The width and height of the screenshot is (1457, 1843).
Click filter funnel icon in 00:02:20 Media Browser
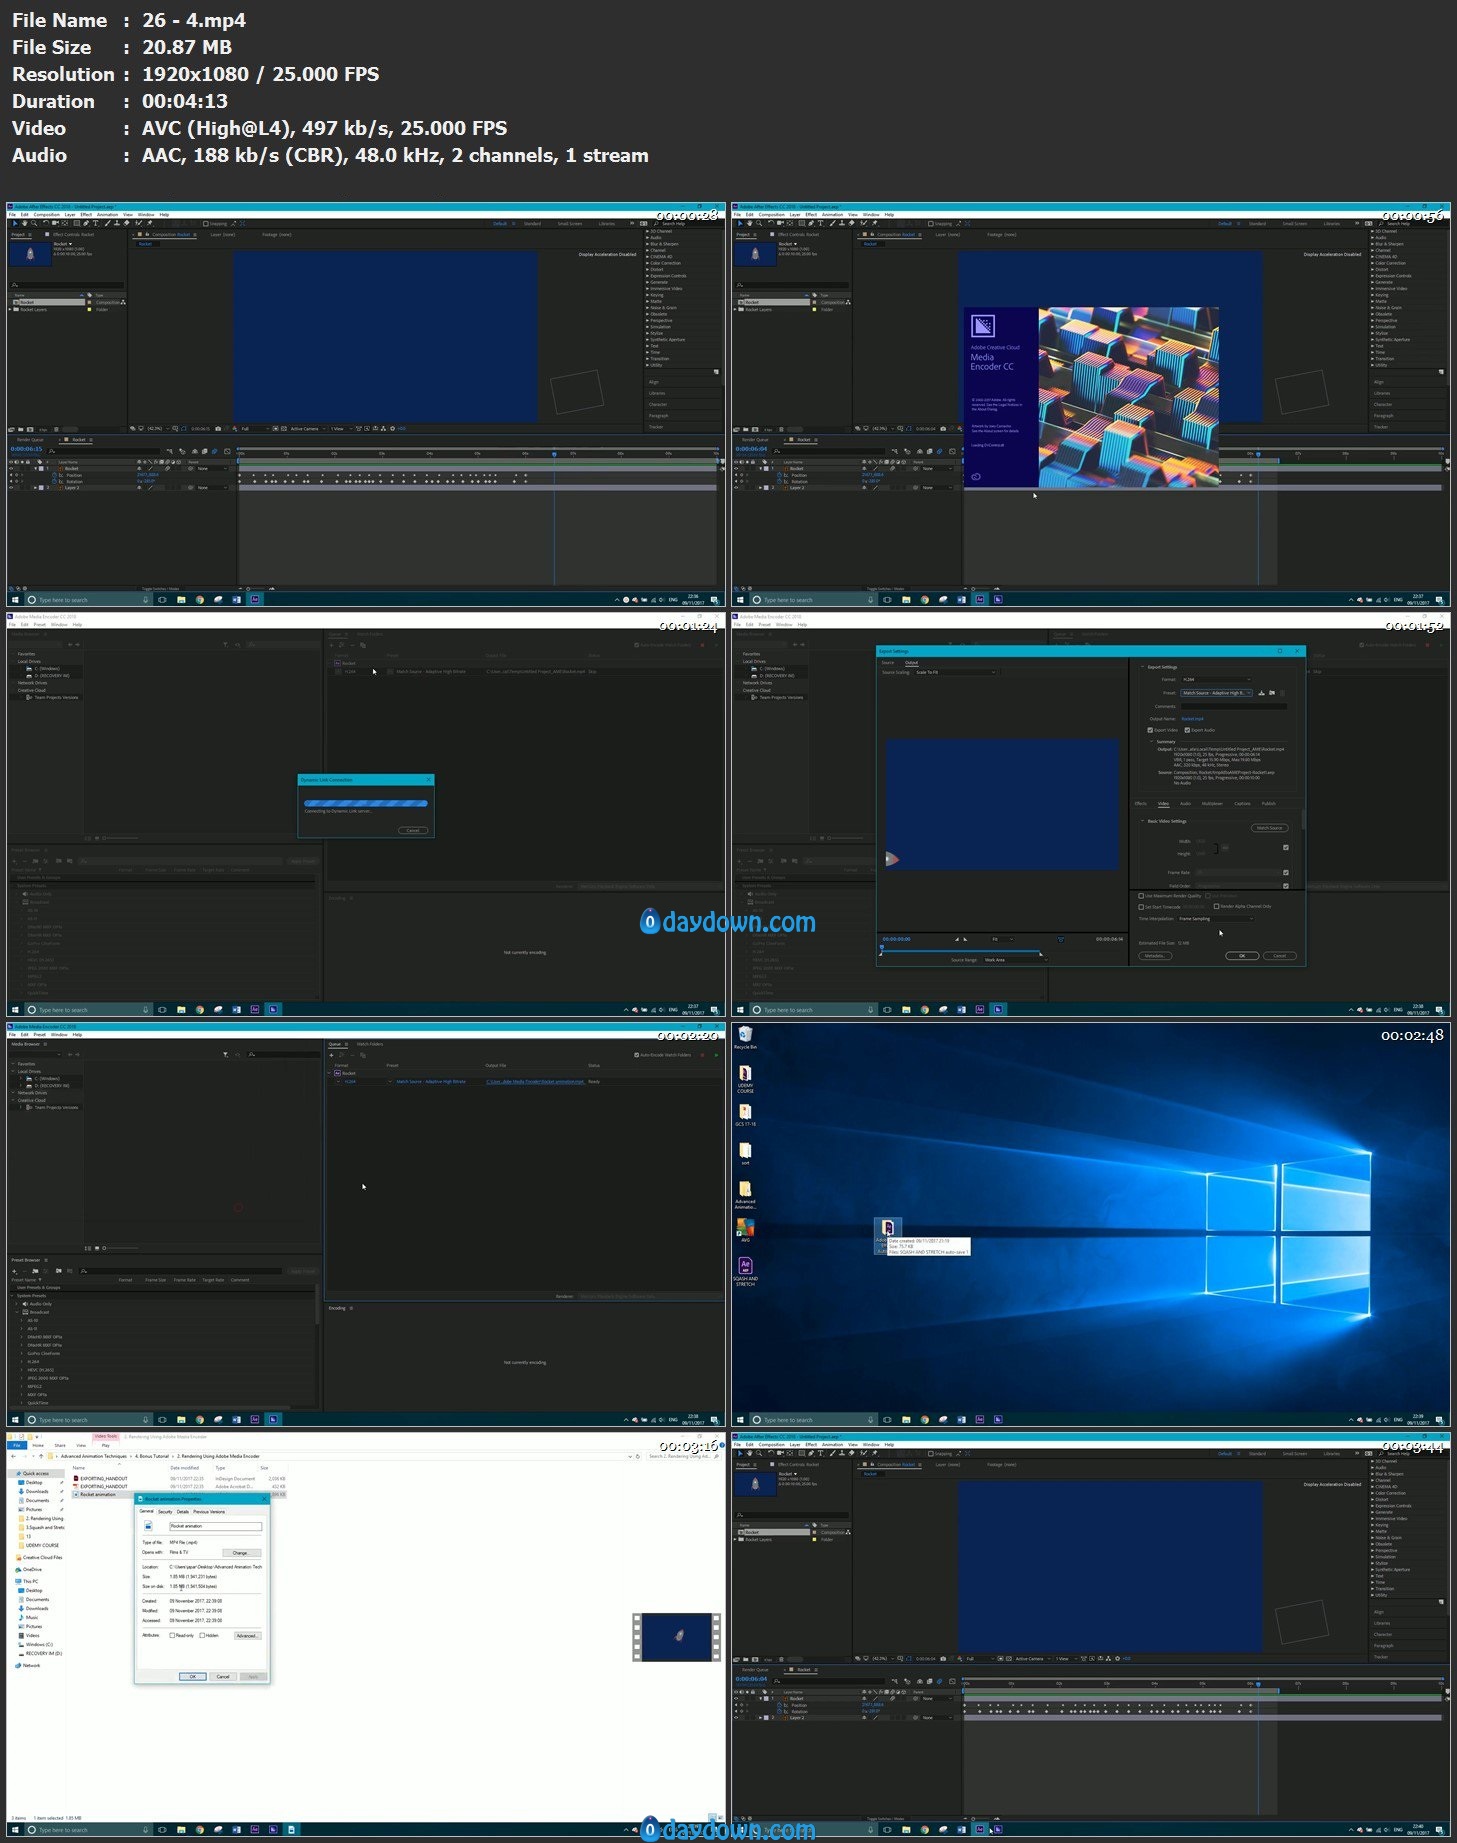pos(225,1055)
